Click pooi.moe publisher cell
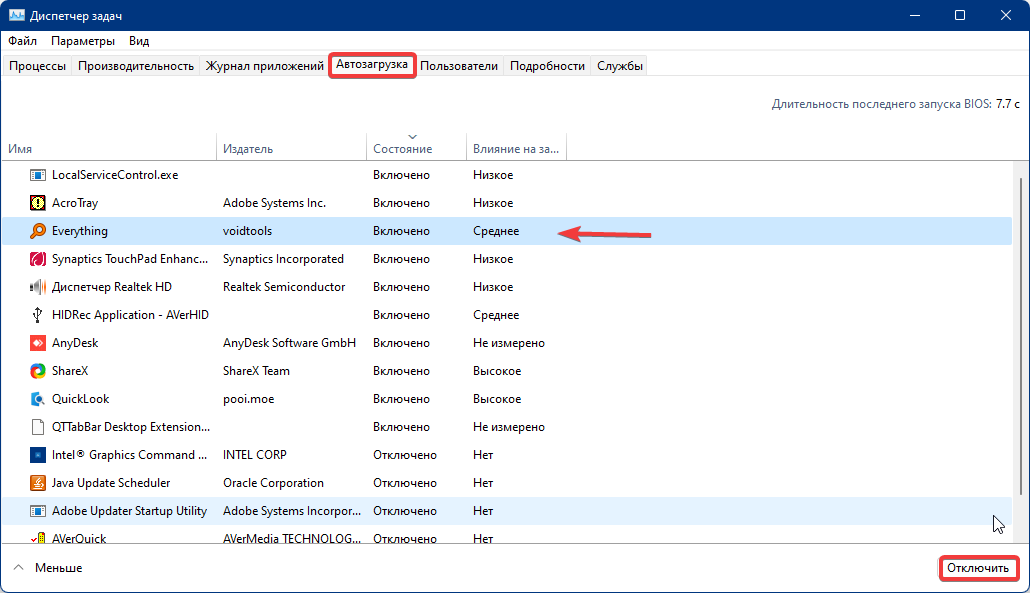1030x593 pixels. click(248, 399)
